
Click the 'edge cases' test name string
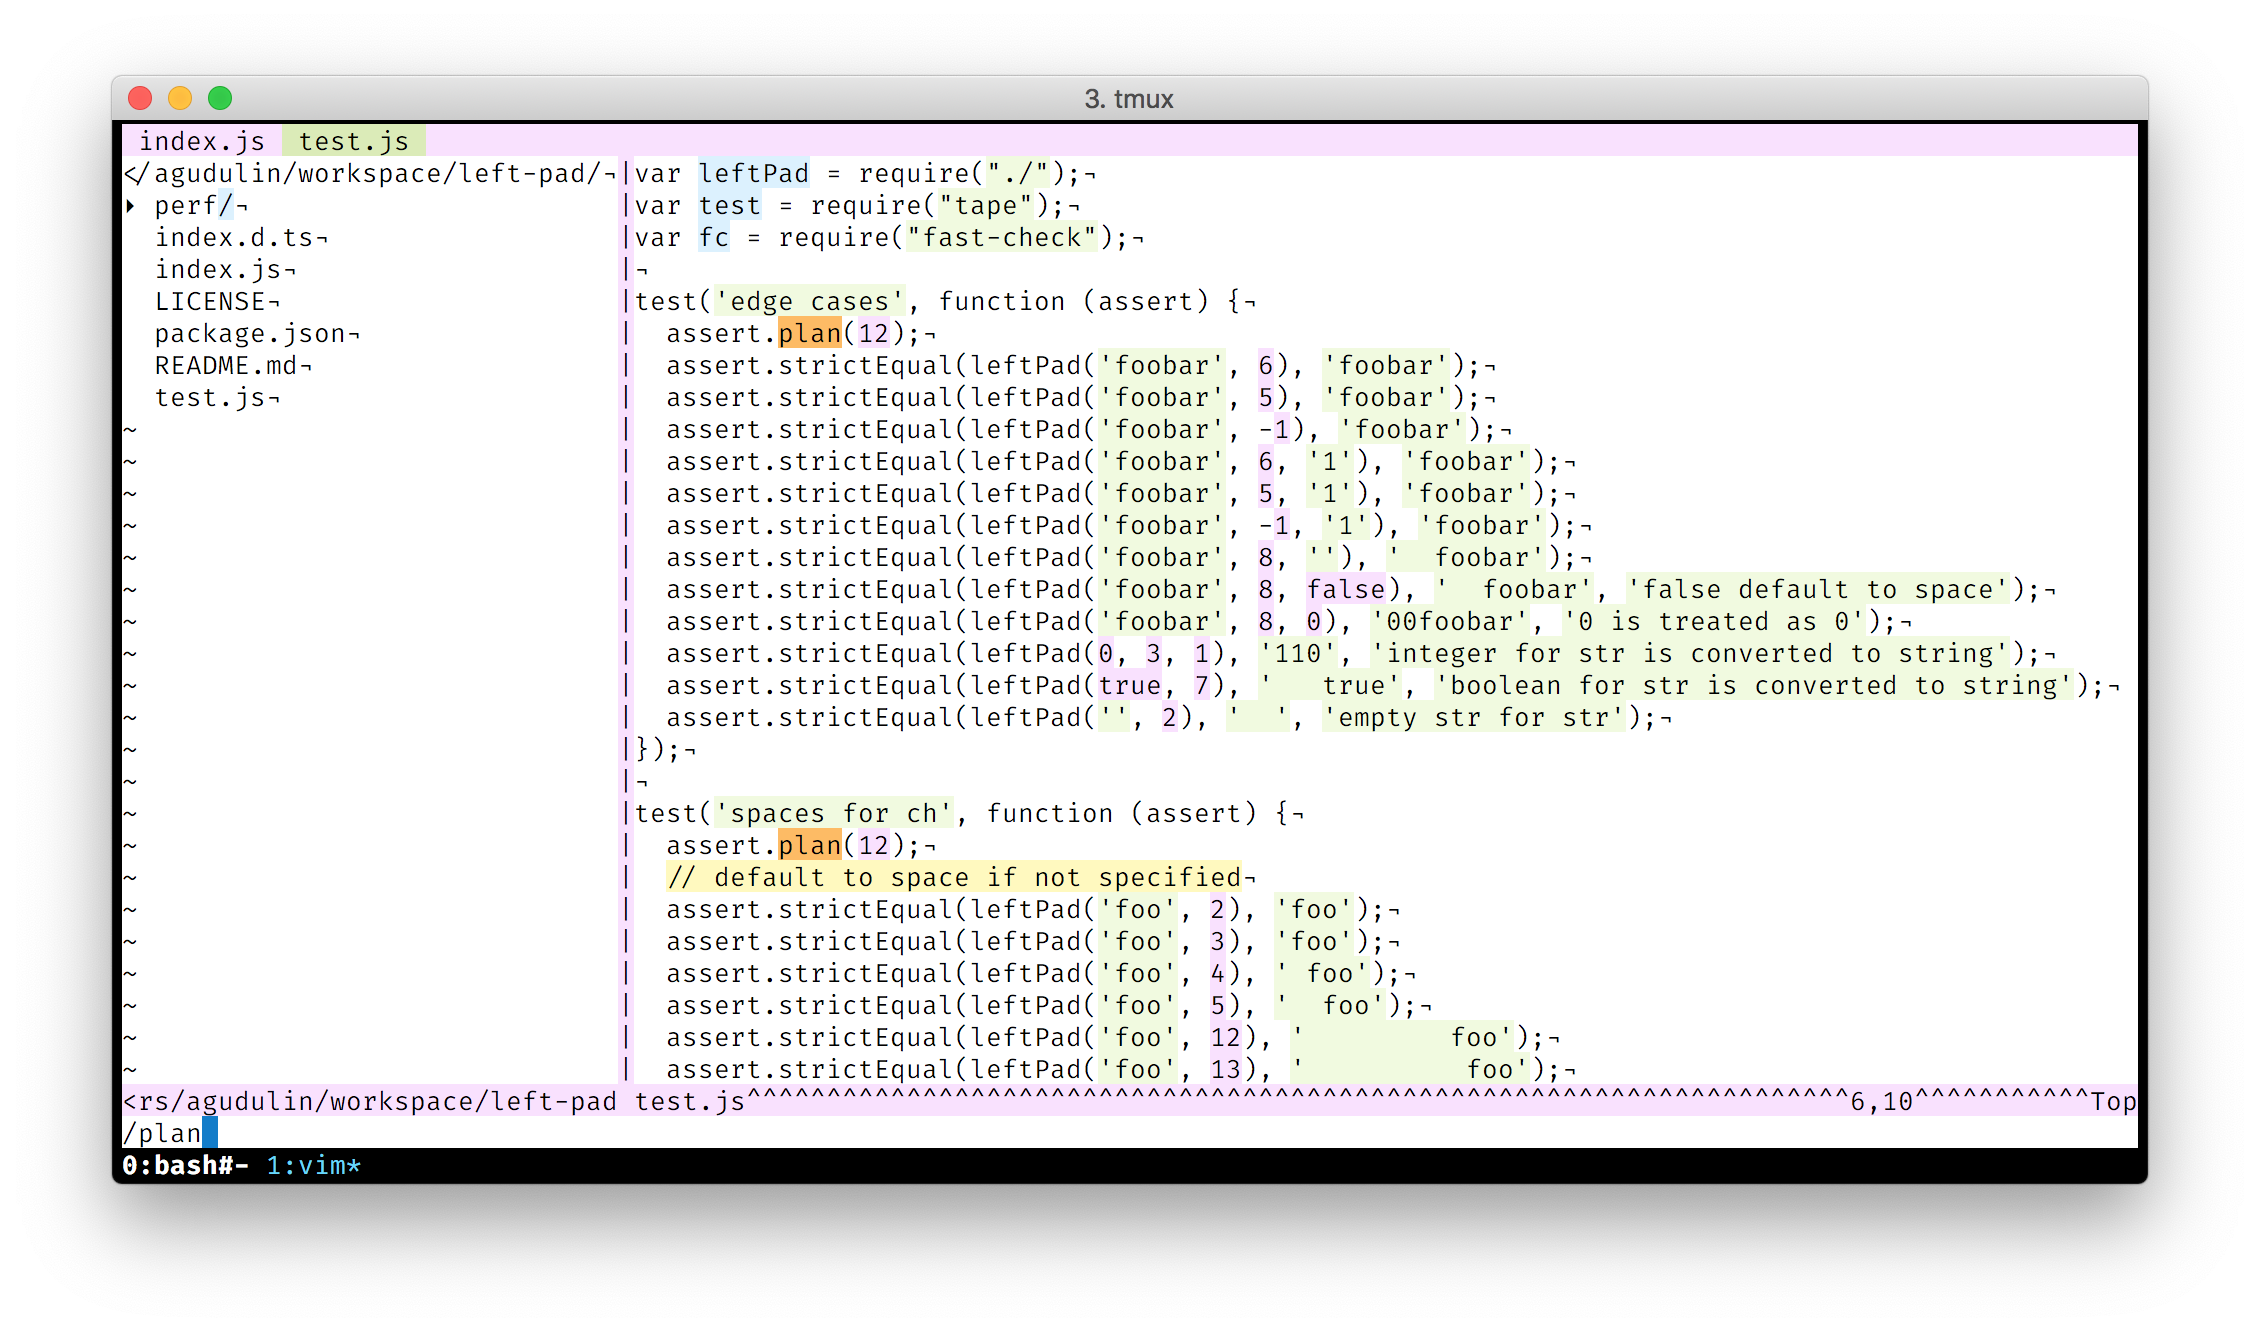(x=810, y=302)
